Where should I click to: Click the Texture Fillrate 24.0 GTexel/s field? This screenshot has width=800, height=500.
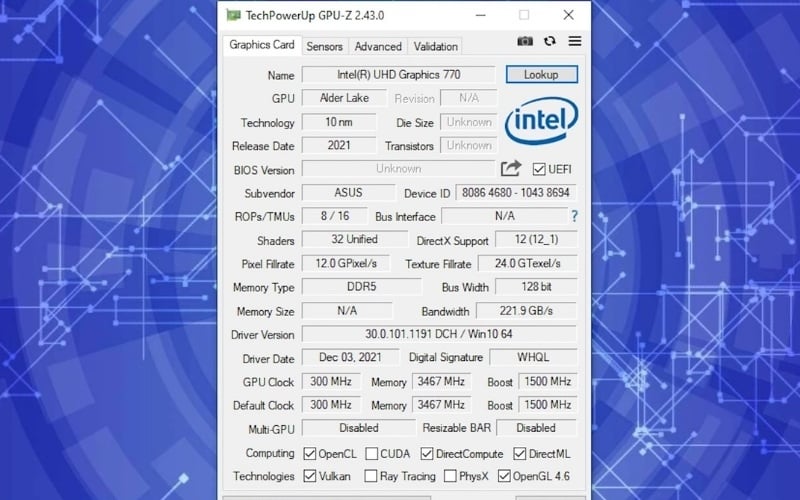tap(528, 263)
